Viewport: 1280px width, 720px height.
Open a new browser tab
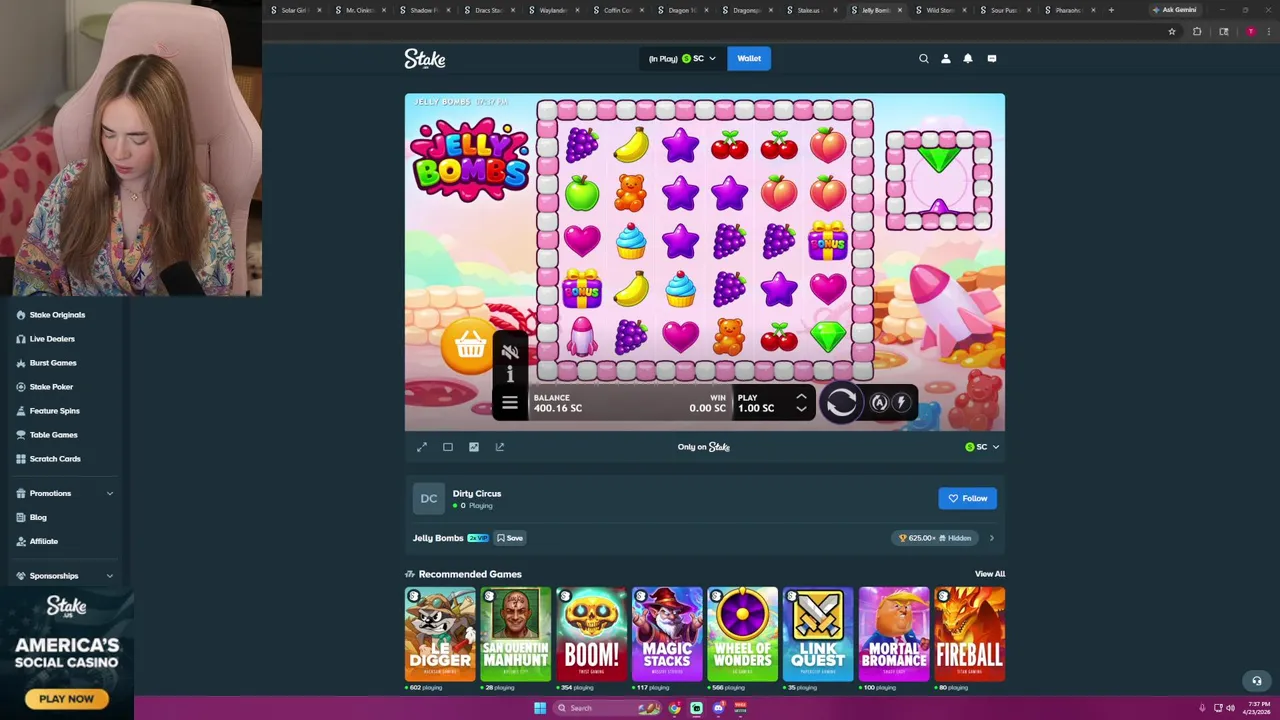click(x=1111, y=10)
